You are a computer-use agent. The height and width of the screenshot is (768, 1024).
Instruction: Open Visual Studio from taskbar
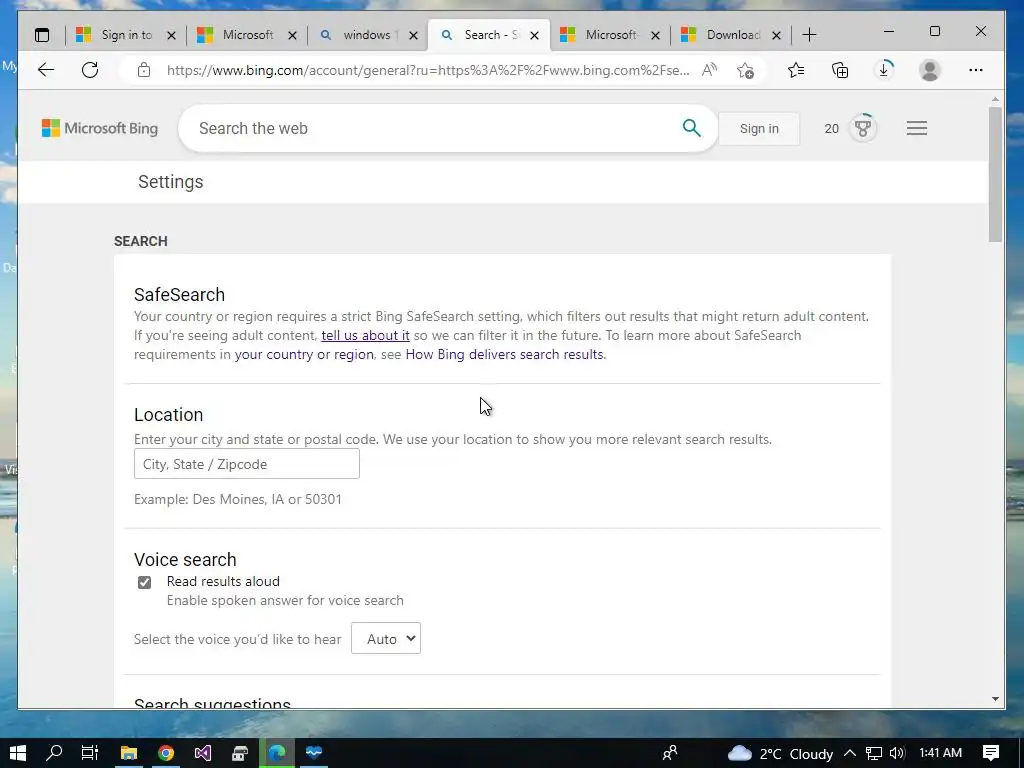point(202,753)
